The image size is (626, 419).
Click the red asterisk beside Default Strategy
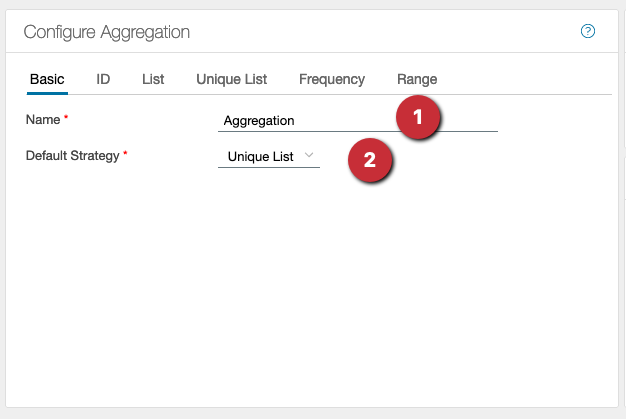point(126,156)
